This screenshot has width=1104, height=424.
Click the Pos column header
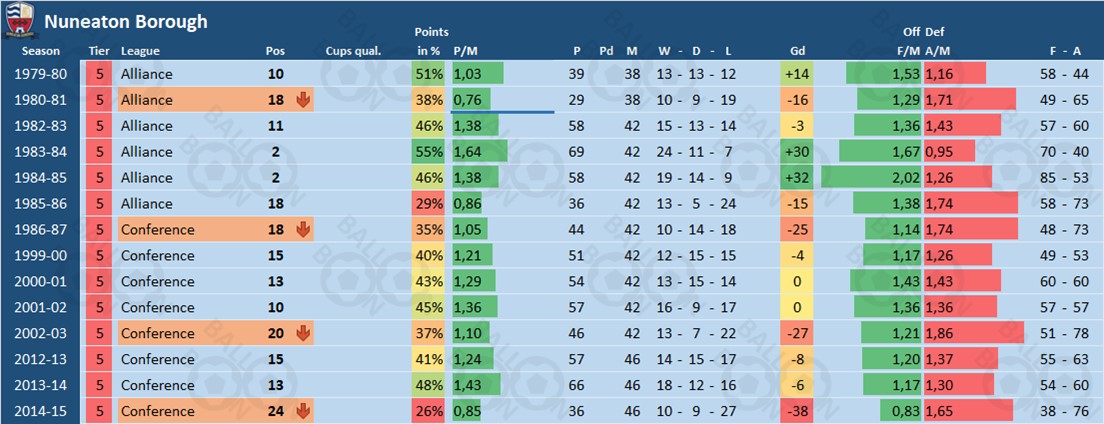[275, 51]
